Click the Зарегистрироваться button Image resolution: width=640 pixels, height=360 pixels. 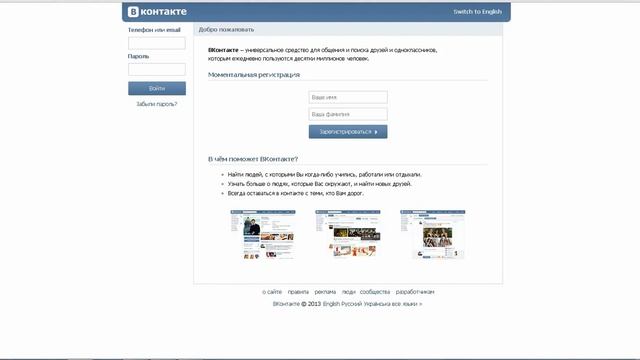pyautogui.click(x=348, y=132)
